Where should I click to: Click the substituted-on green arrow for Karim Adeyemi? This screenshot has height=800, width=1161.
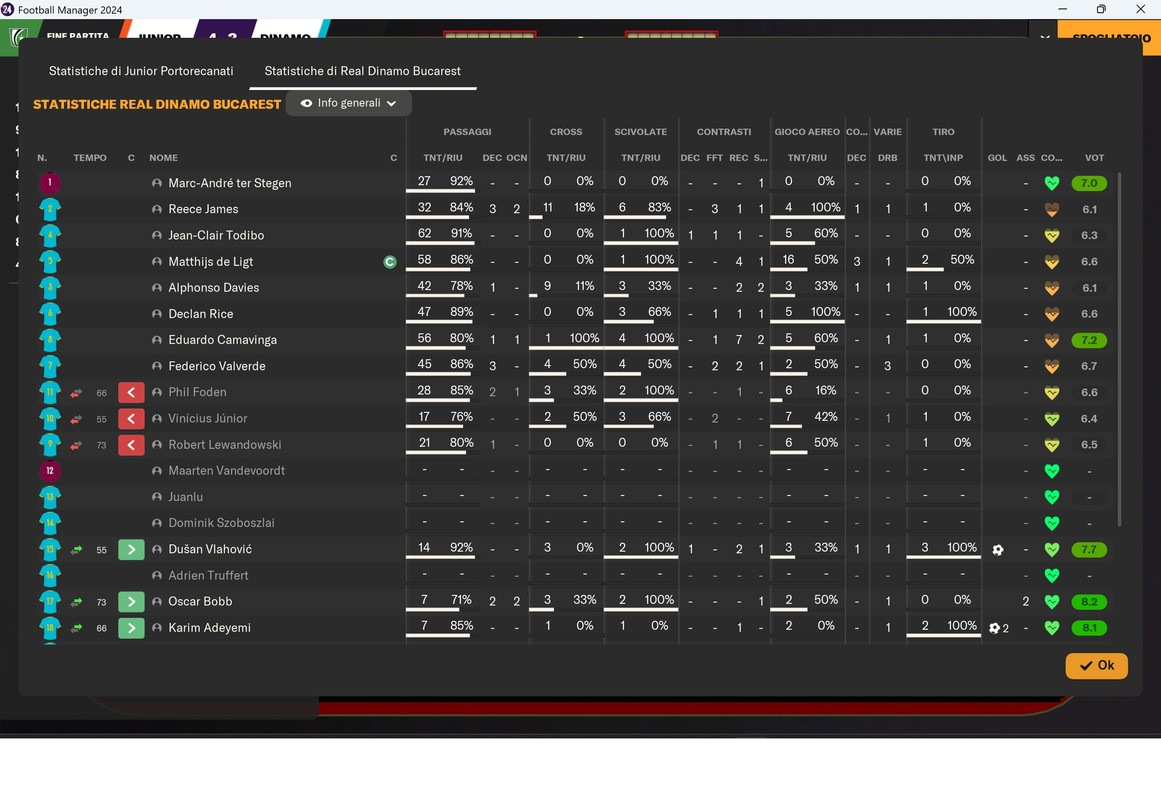(x=131, y=627)
